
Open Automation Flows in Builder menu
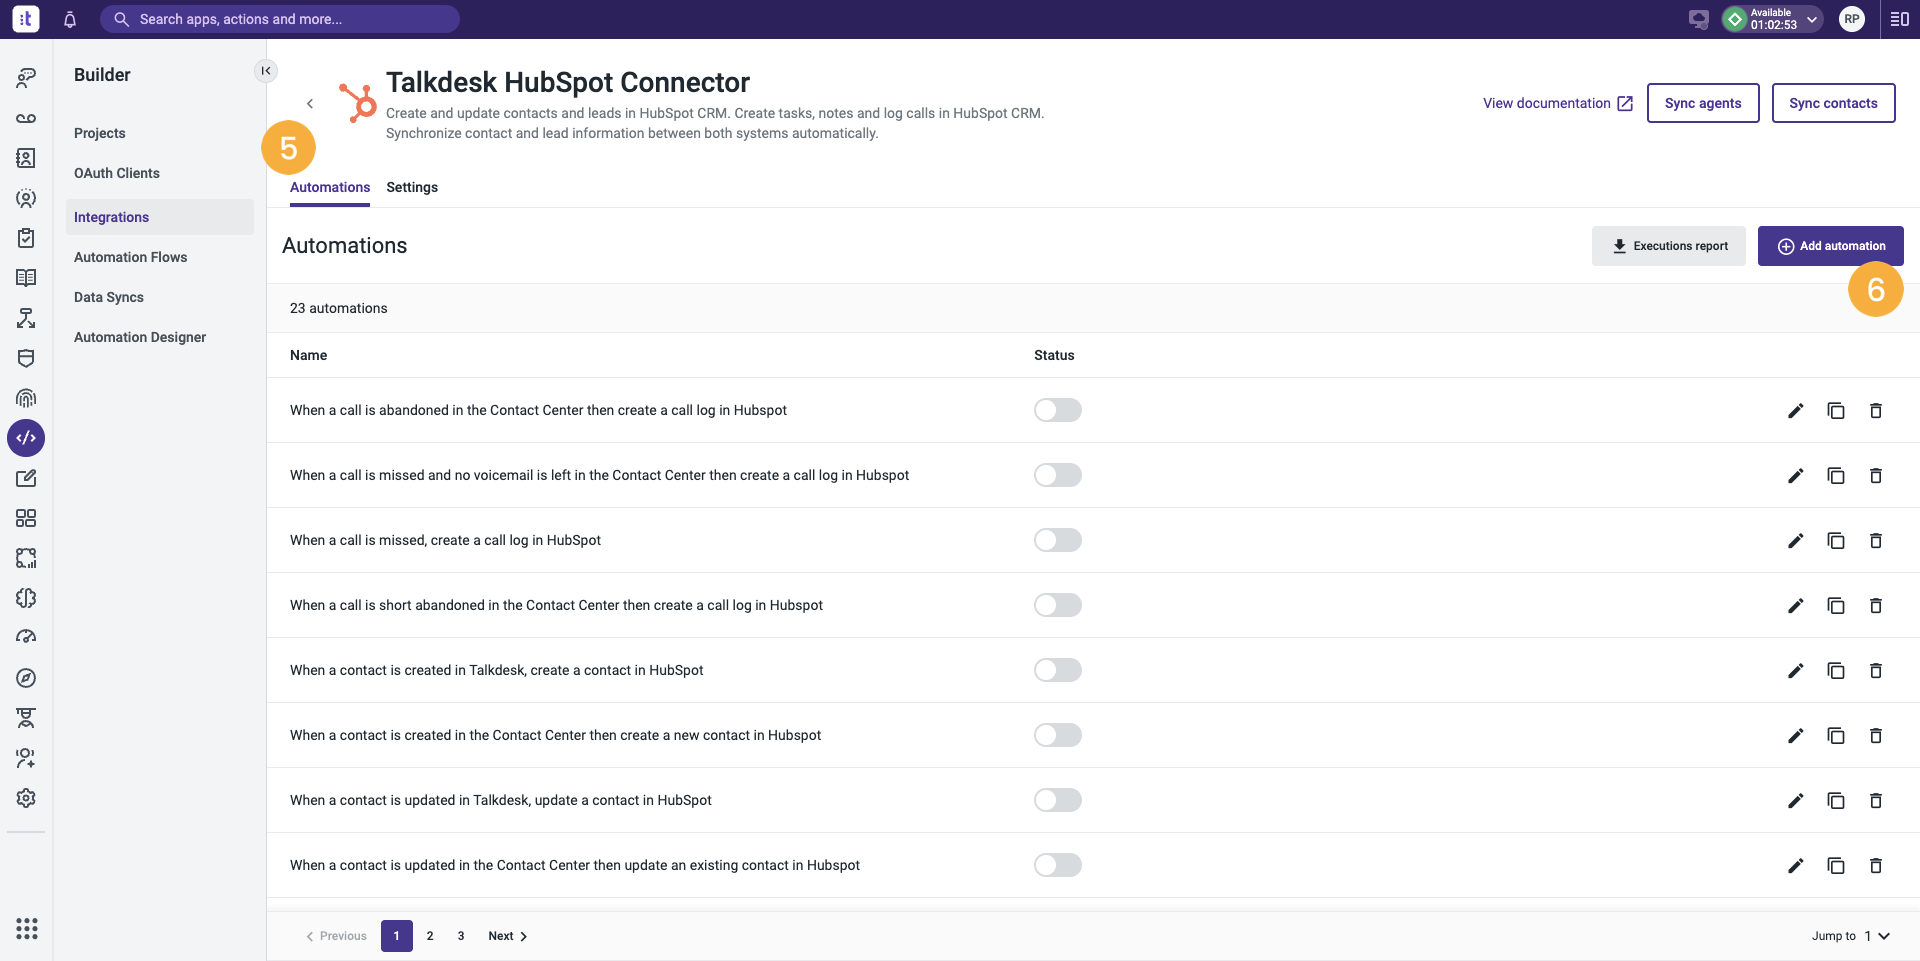[131, 257]
